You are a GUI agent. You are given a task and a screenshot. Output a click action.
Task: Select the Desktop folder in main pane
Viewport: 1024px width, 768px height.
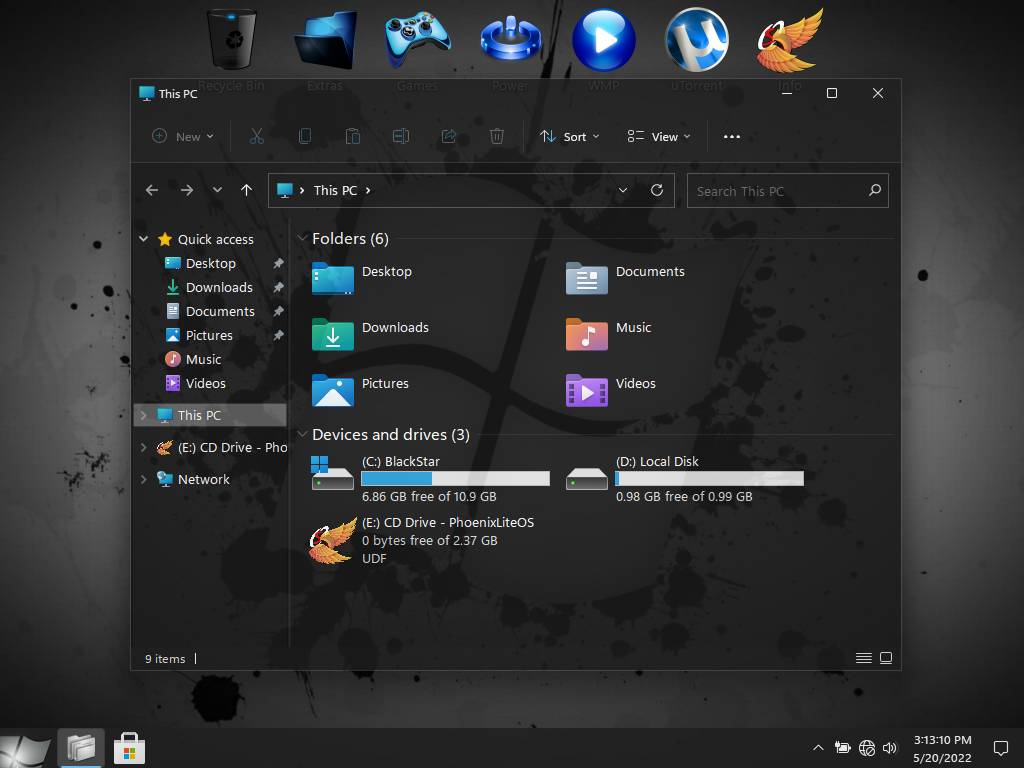click(362, 278)
